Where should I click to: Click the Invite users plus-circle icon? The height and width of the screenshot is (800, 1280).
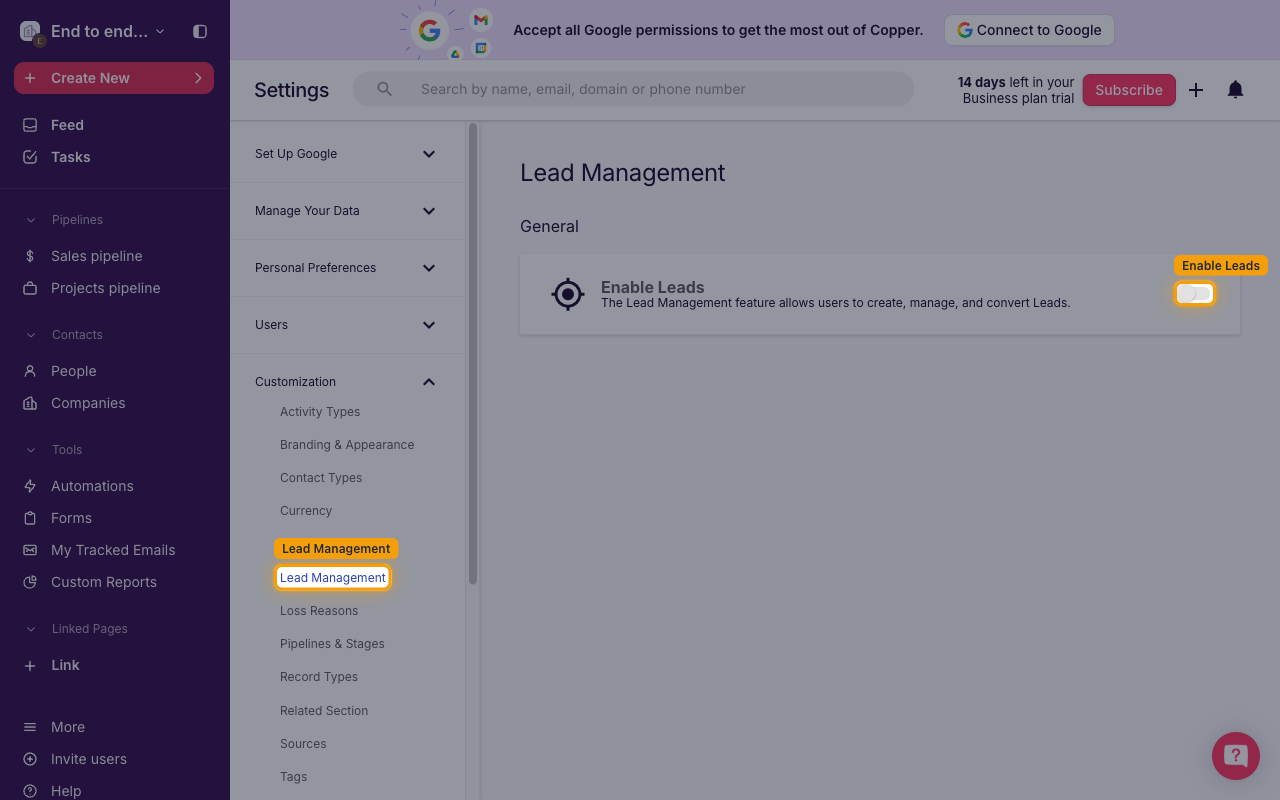point(30,759)
